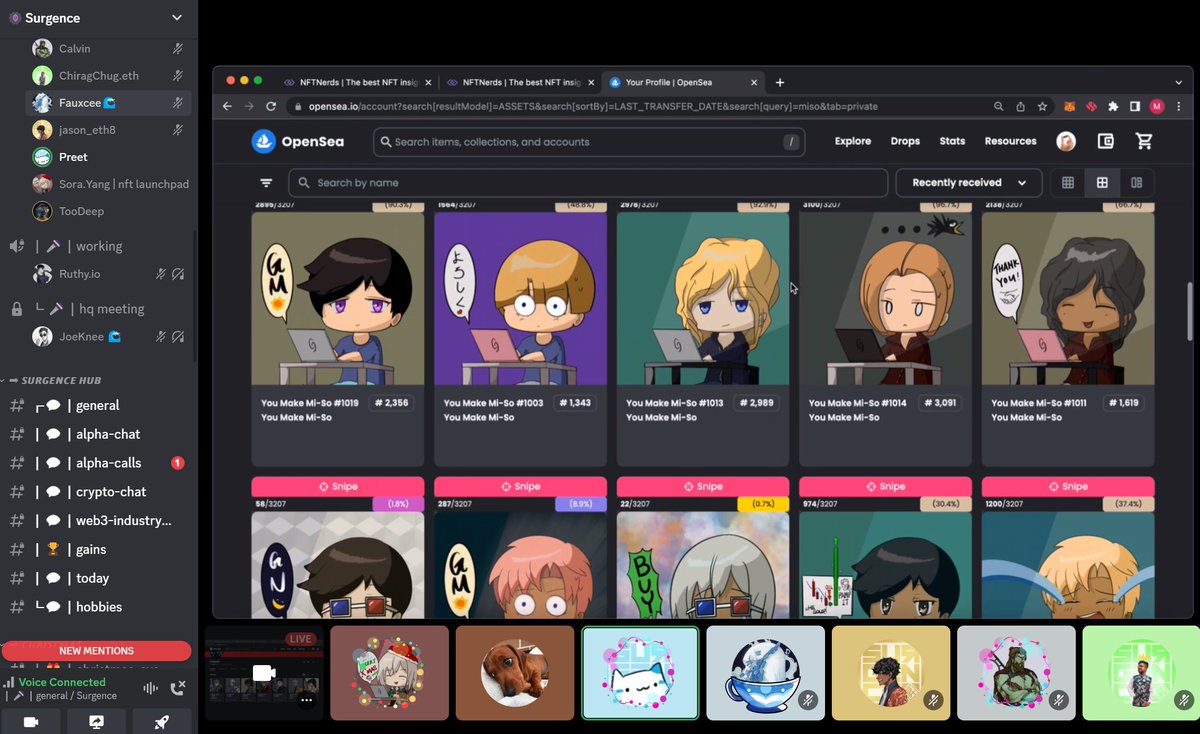The image size is (1200, 734).
Task: Open the Recently received sort dropdown
Action: [x=969, y=183]
